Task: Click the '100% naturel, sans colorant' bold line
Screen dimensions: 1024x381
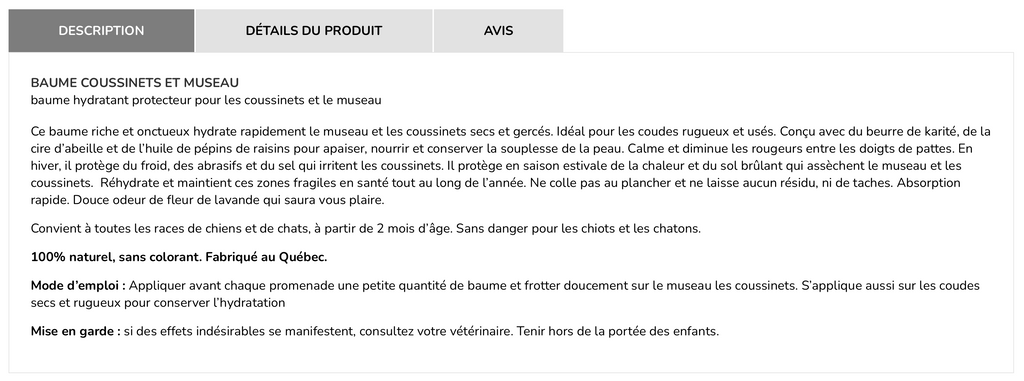Action: point(116,257)
